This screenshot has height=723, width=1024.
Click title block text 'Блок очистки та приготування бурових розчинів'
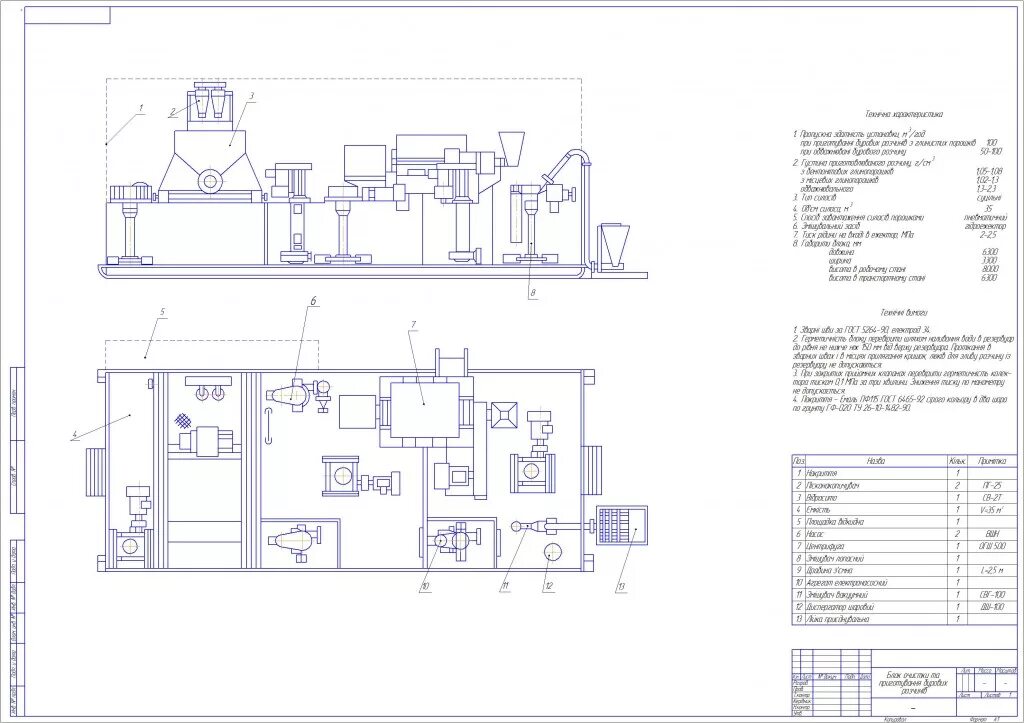click(914, 683)
